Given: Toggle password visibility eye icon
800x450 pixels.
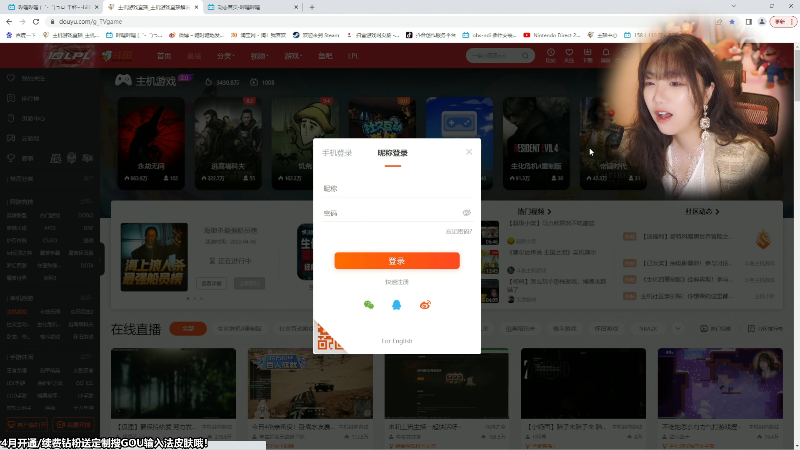Looking at the screenshot, I should tap(466, 213).
